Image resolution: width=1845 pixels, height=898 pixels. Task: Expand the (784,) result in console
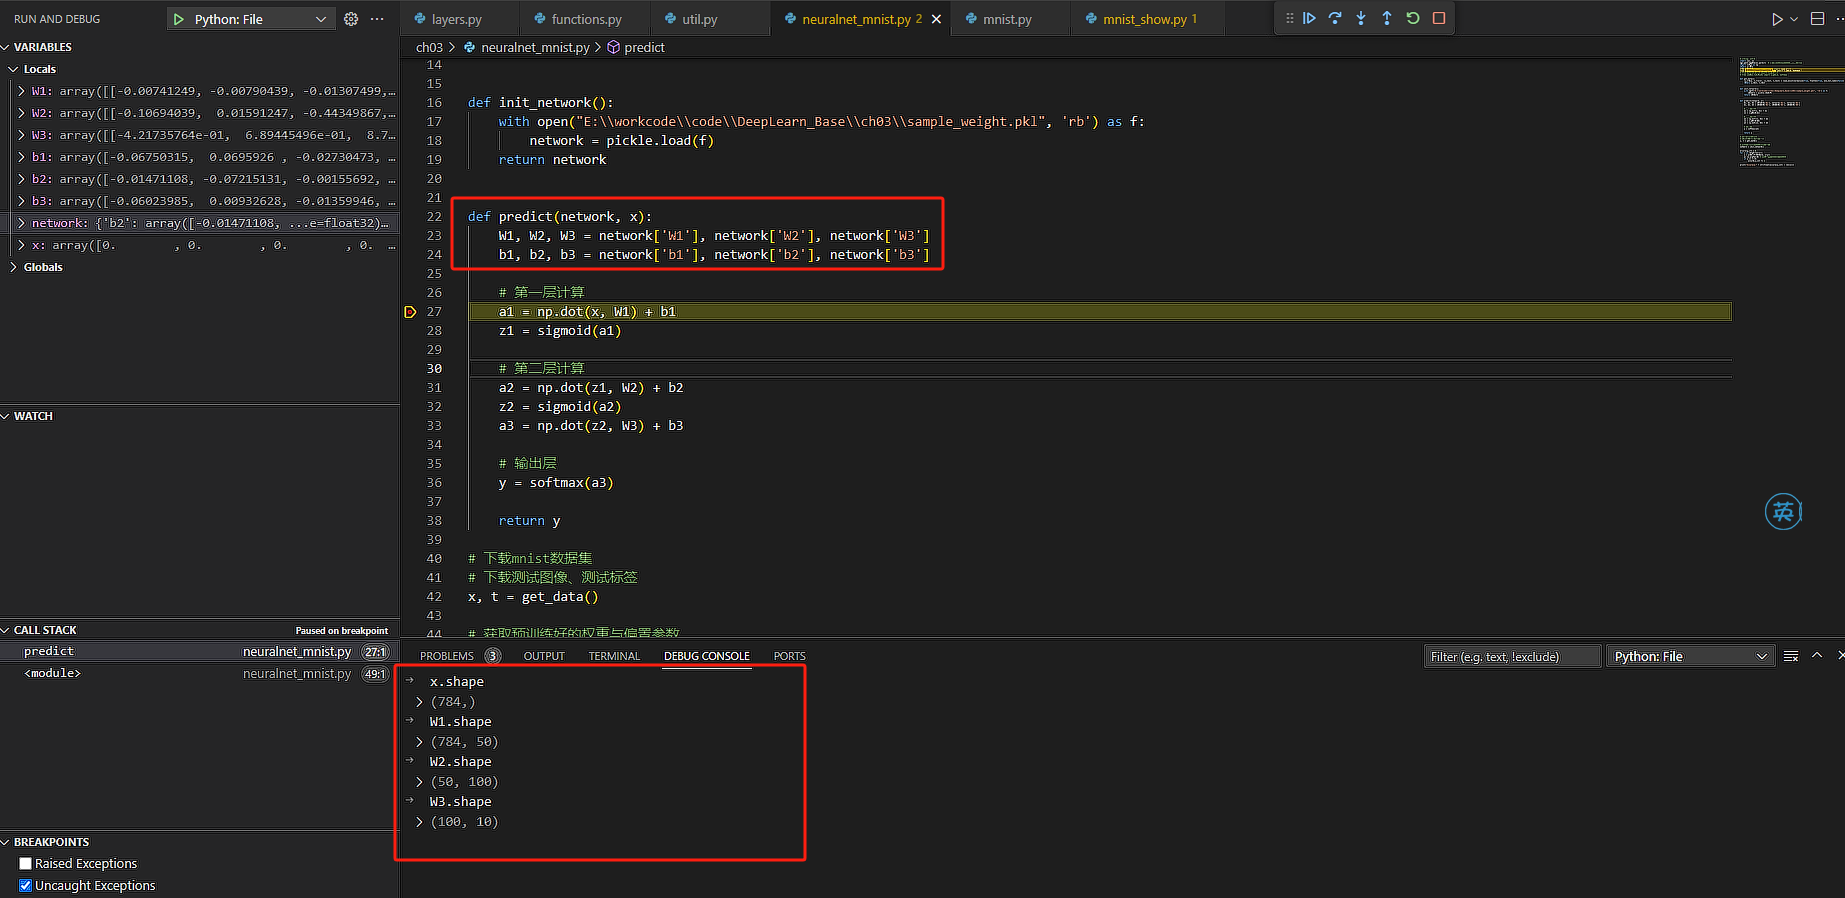pos(419,702)
